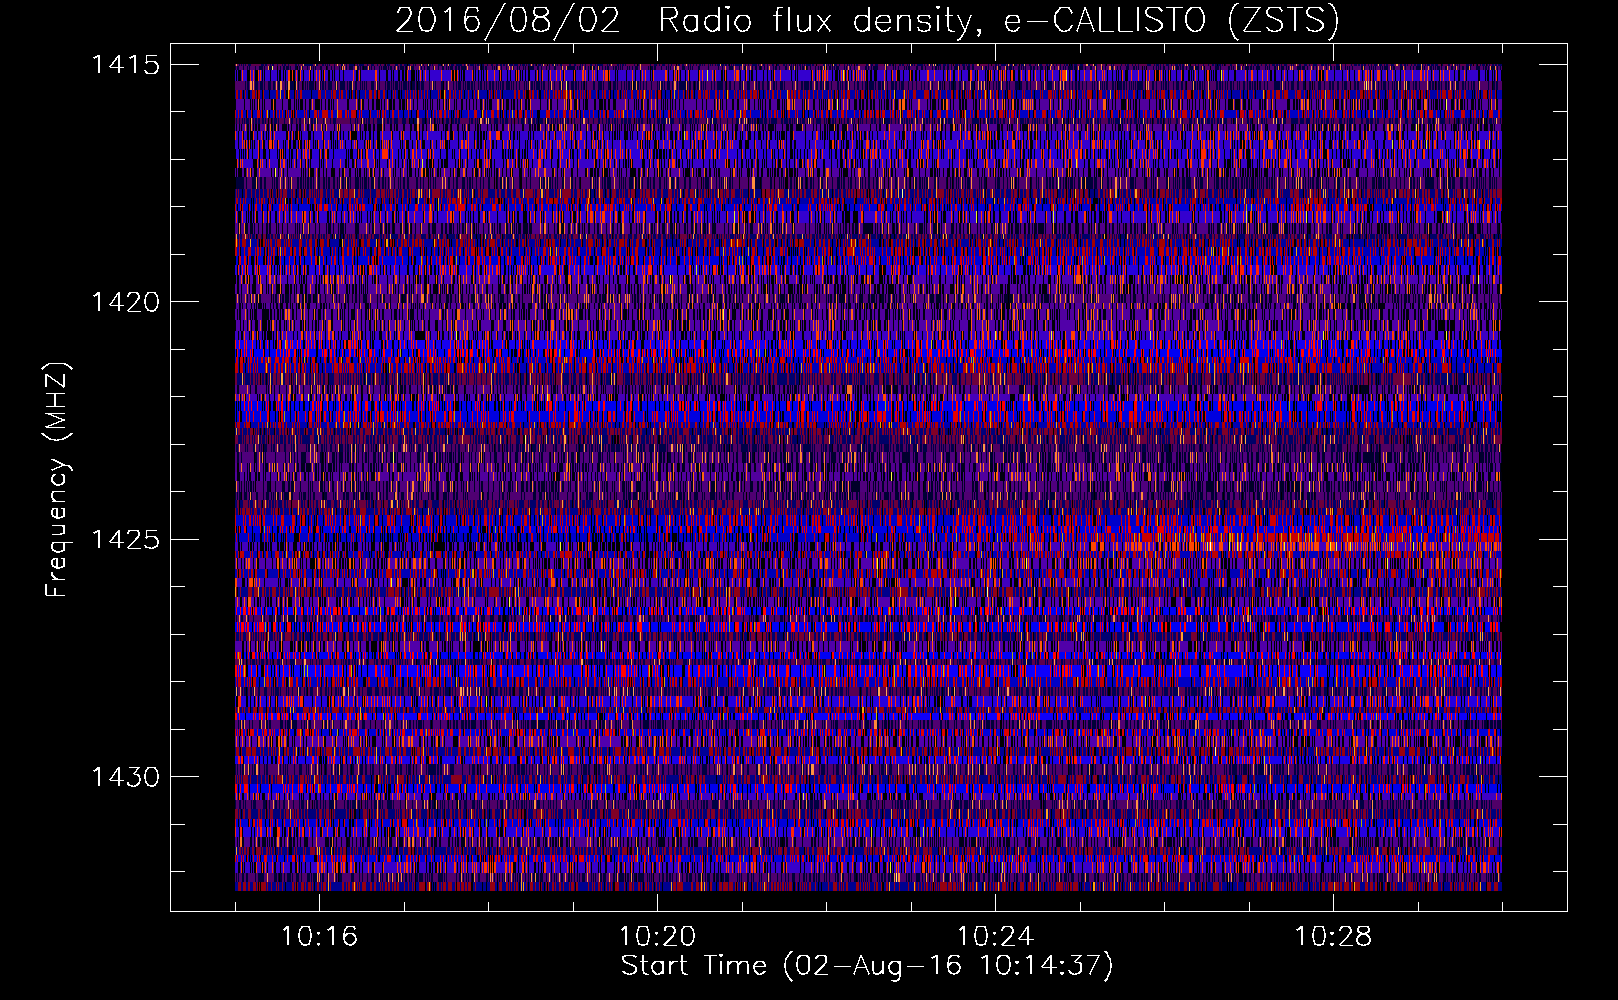Image resolution: width=1618 pixels, height=1000 pixels.
Task: Pick the 1425 frequency tick label
Action: (125, 540)
